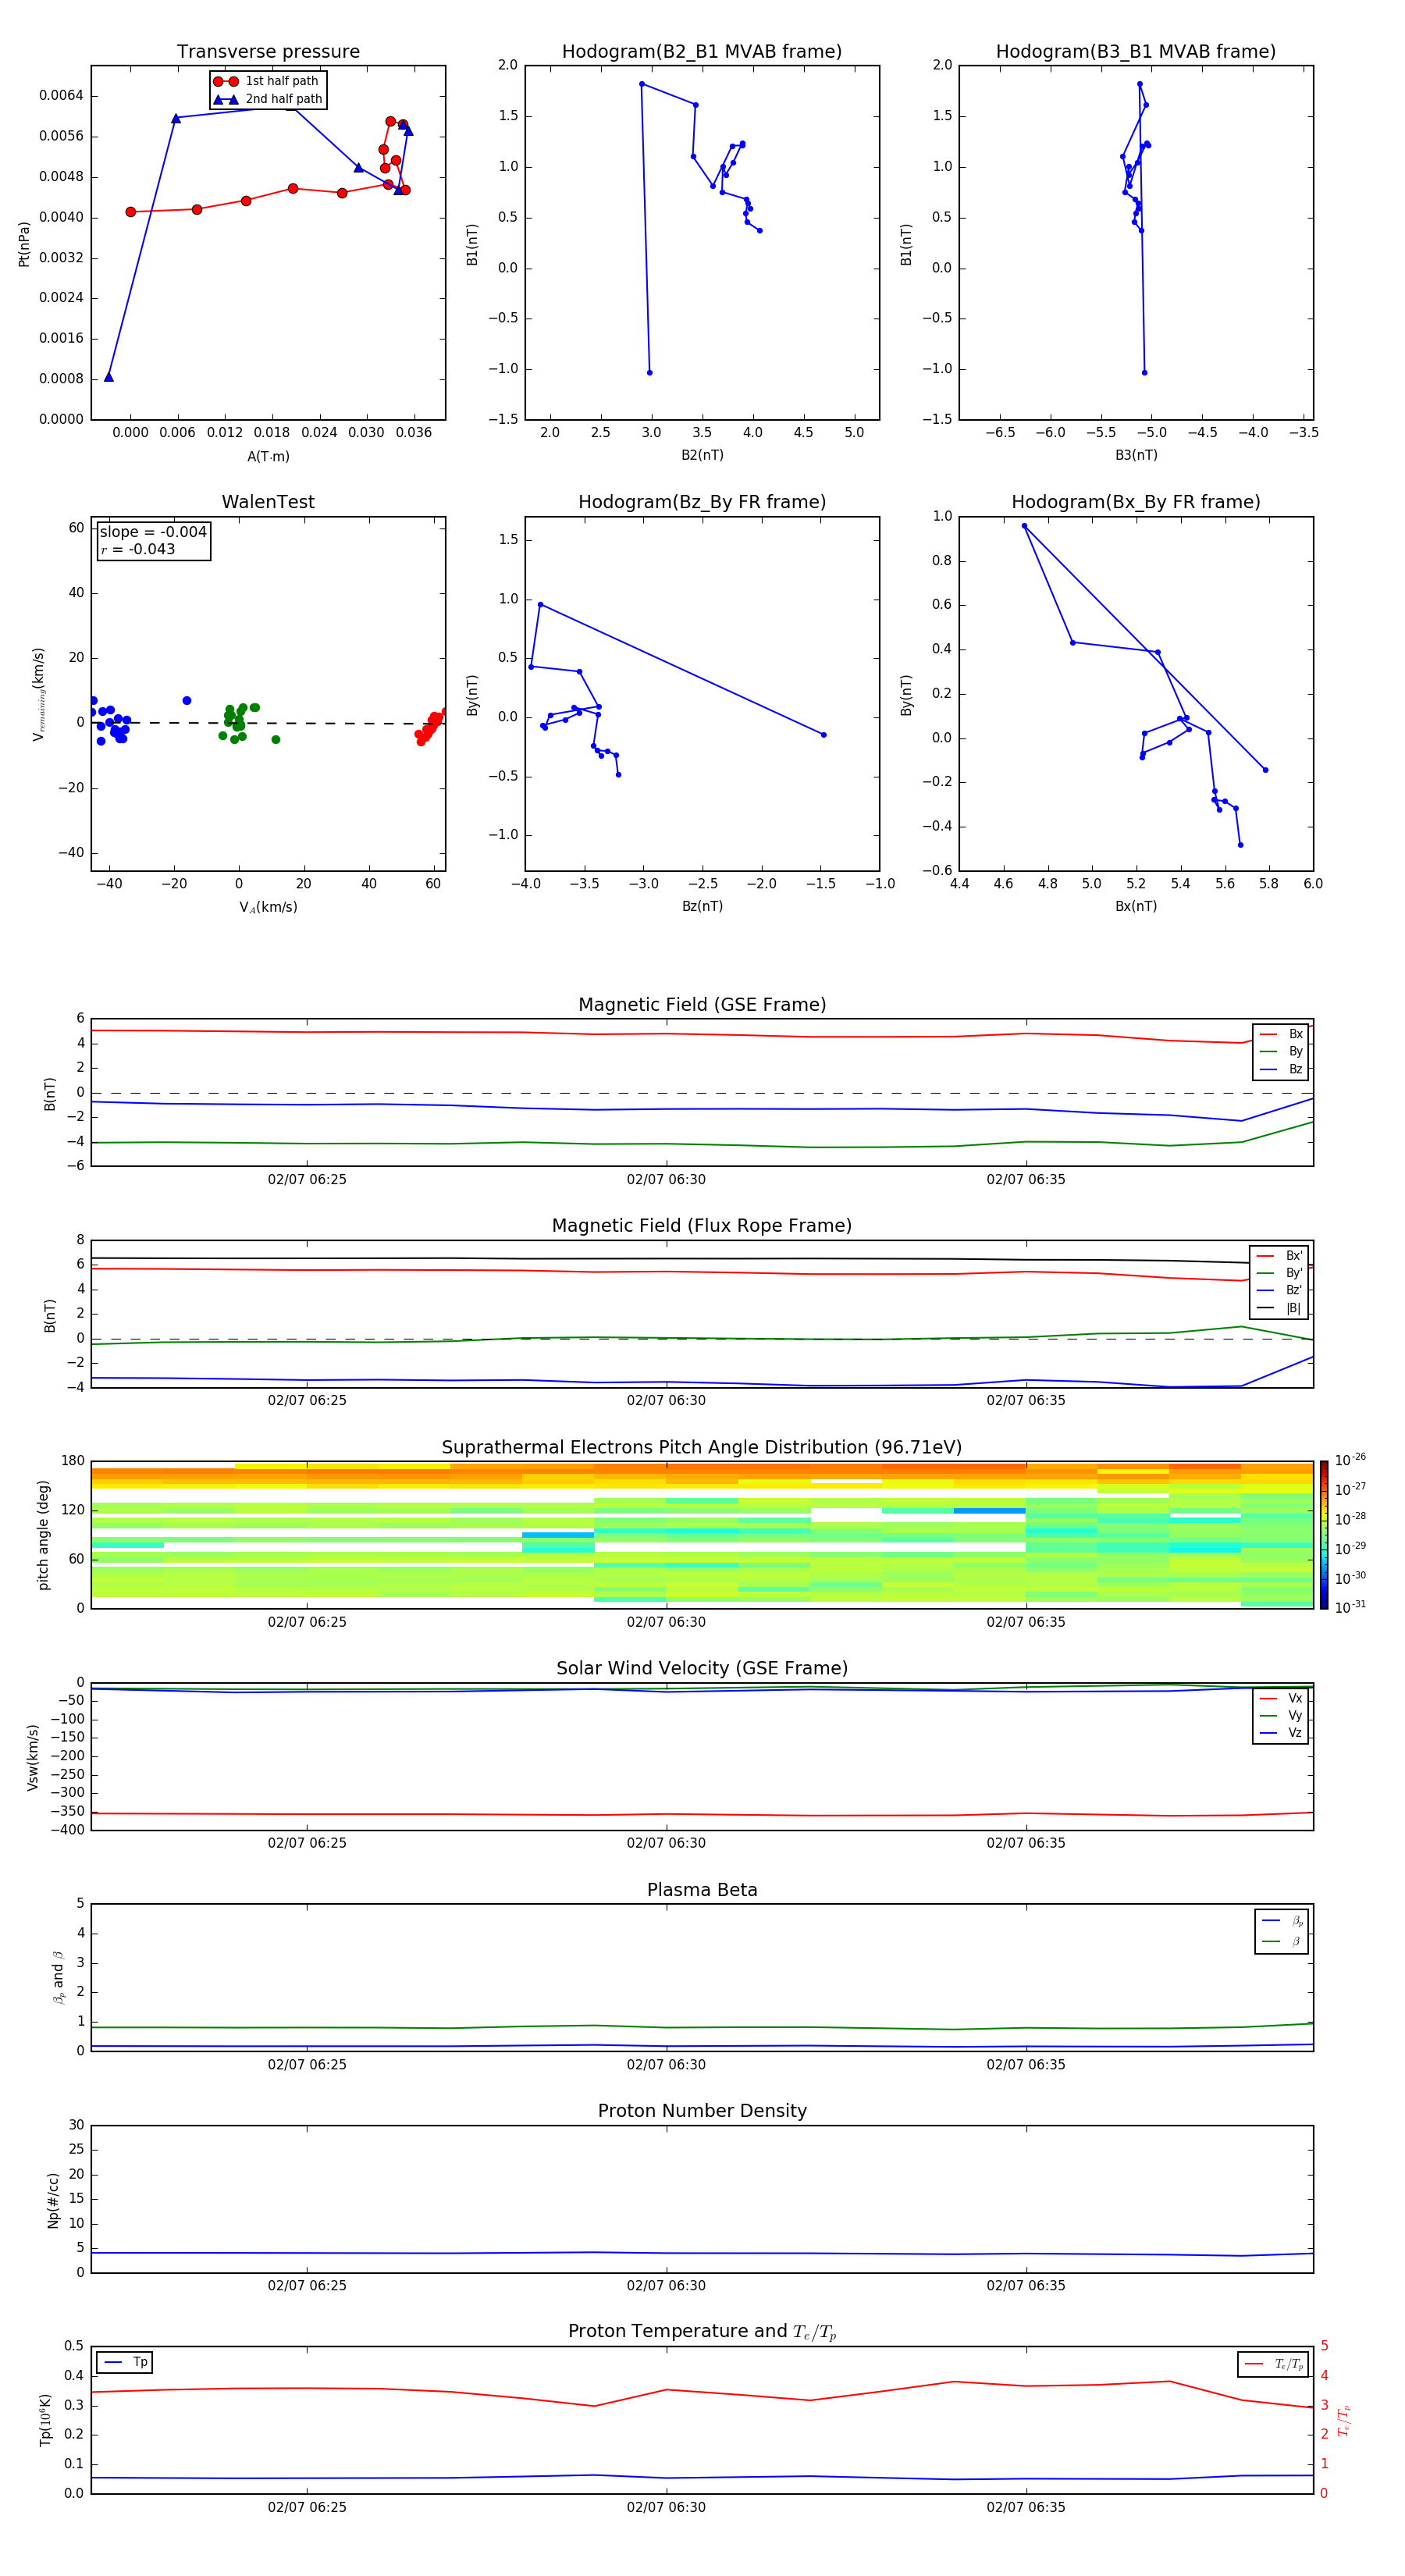Click '02/07 06:30' under the Proton Temperature panel

click(666, 2508)
